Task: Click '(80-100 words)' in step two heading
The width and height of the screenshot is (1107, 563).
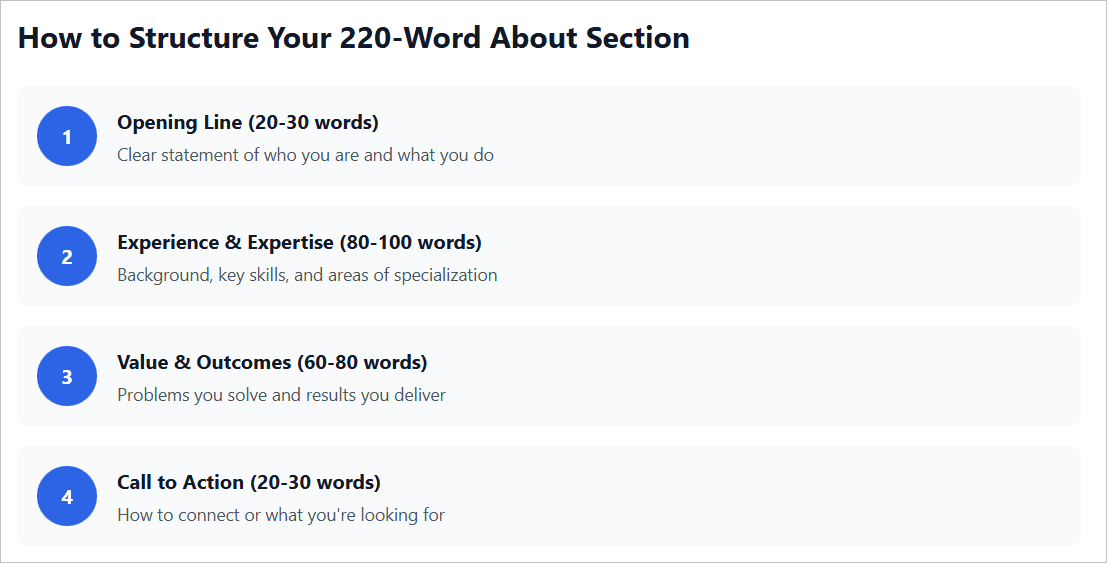Action: [x=410, y=242]
